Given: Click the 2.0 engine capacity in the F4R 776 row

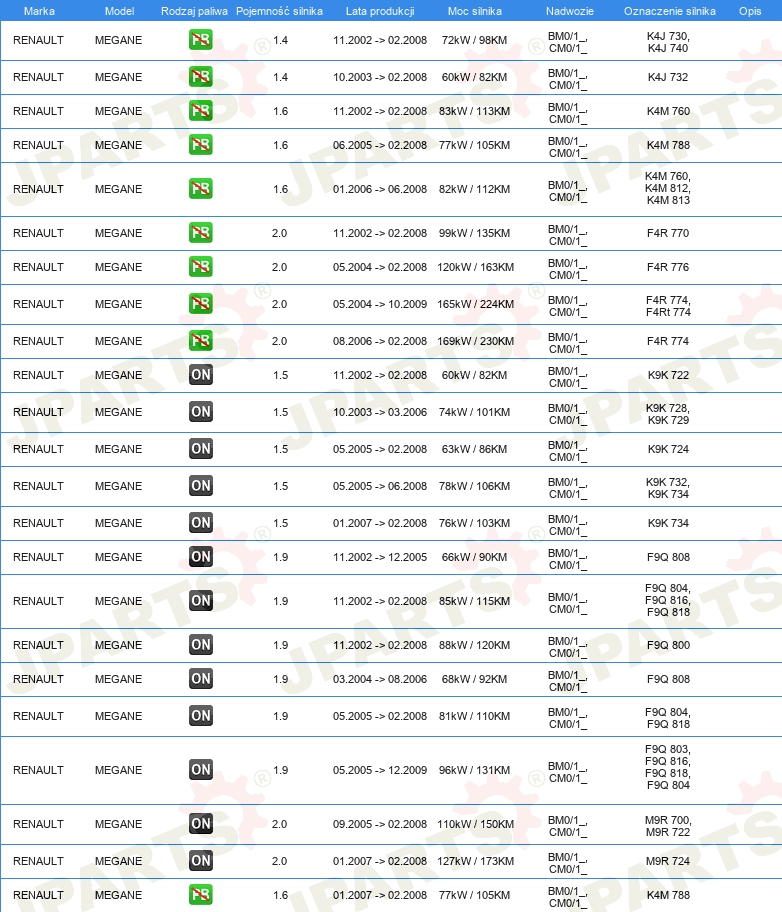Looking at the screenshot, I should (x=280, y=267).
